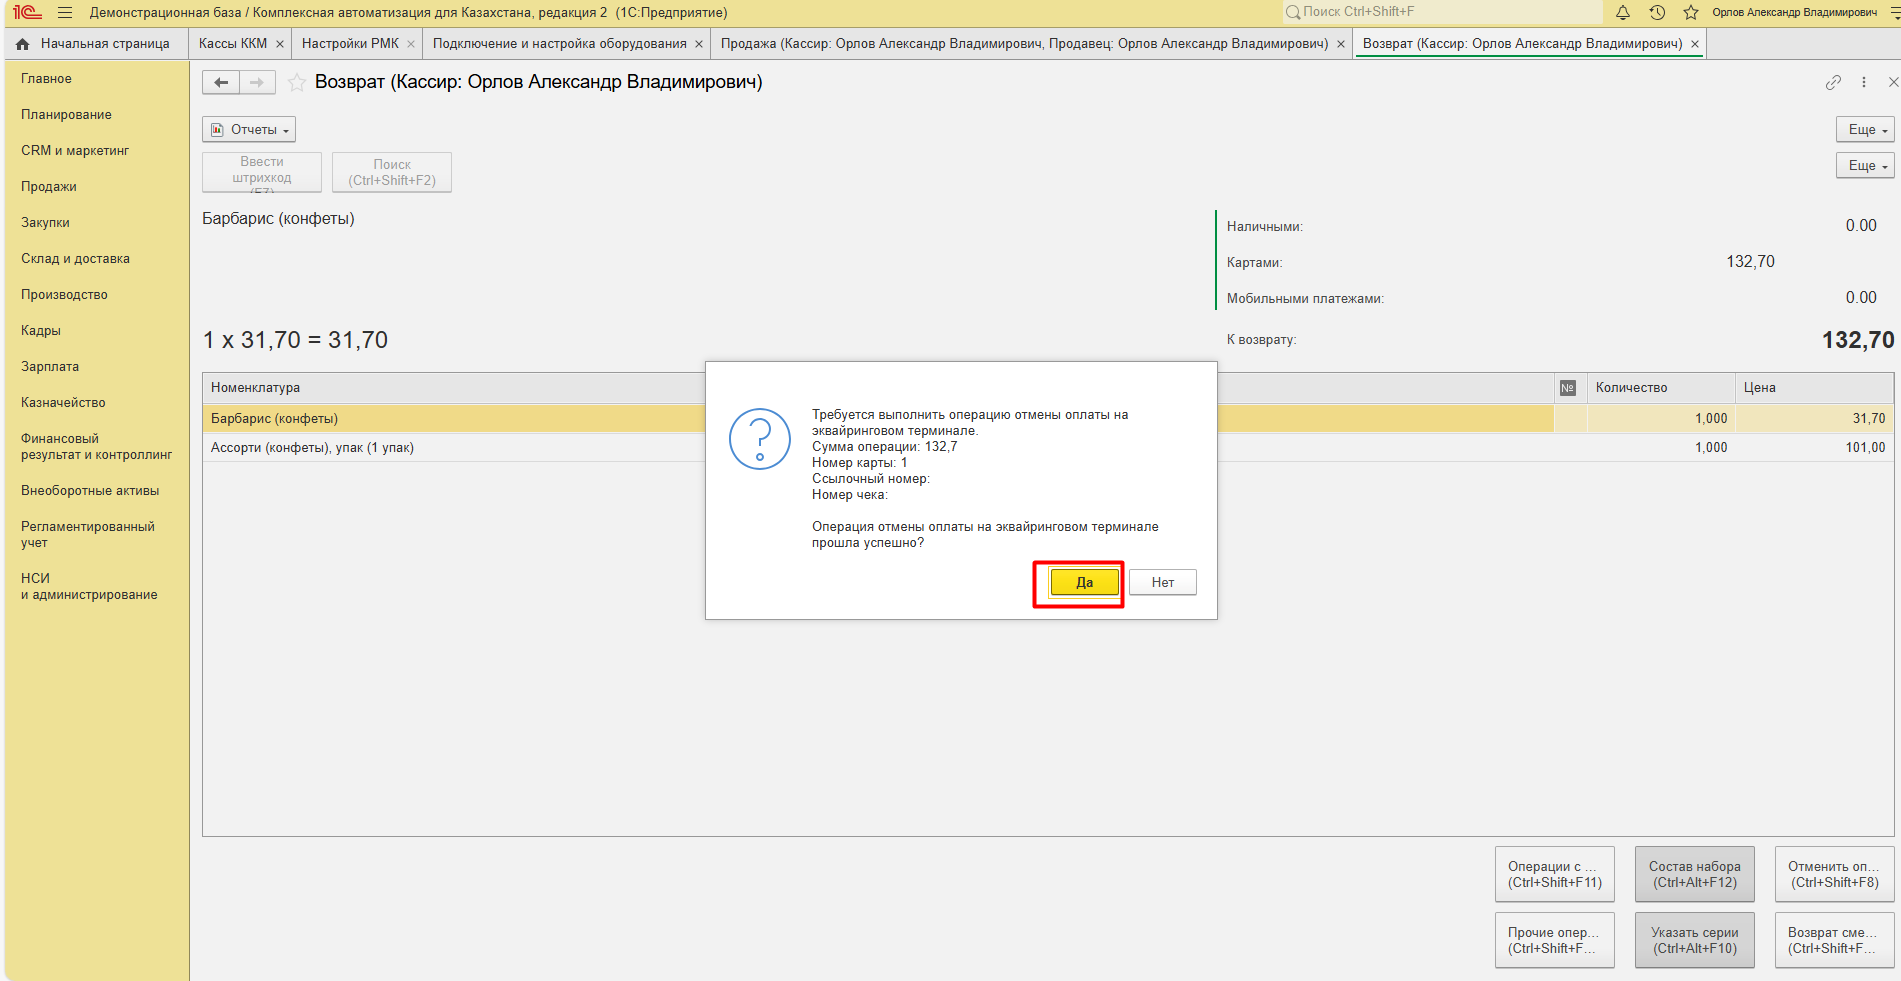Screen dimensions: 1901x981
Task: Confirm the dialog with Да
Action: [x=1084, y=583]
